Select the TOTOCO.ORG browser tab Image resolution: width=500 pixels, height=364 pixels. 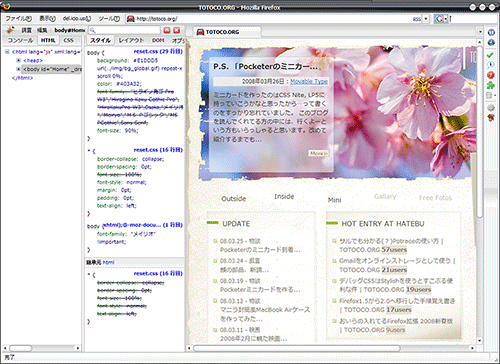pyautogui.click(x=227, y=32)
